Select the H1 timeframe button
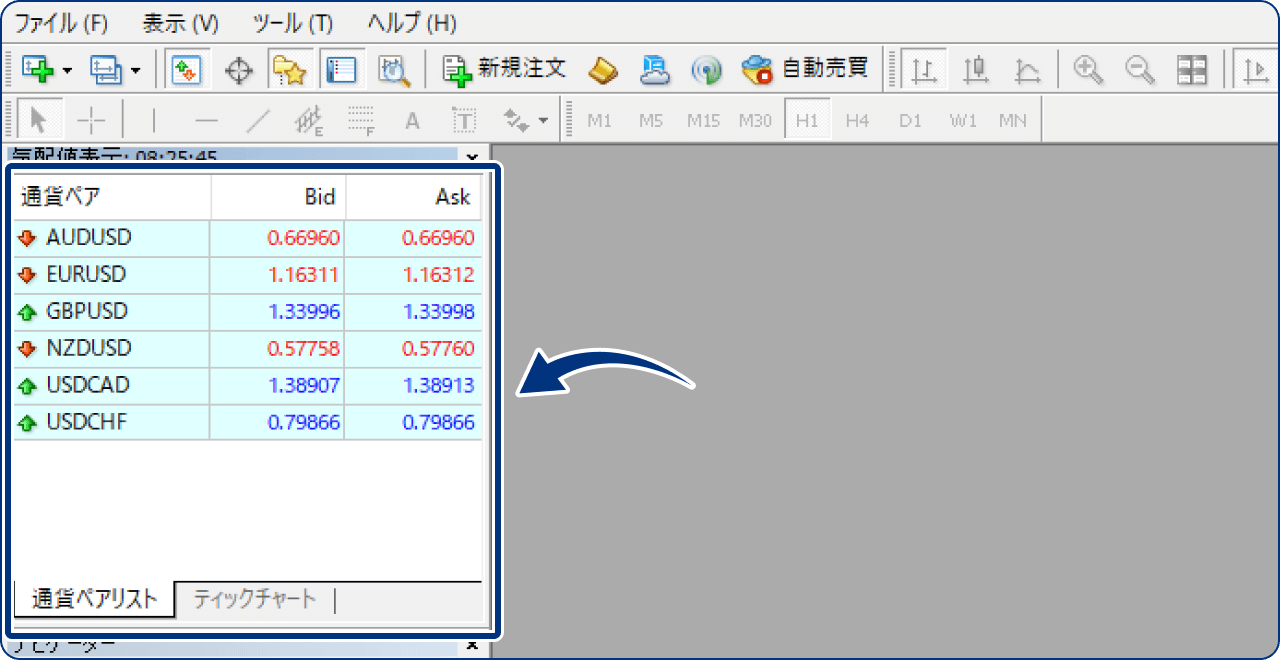 click(x=808, y=118)
